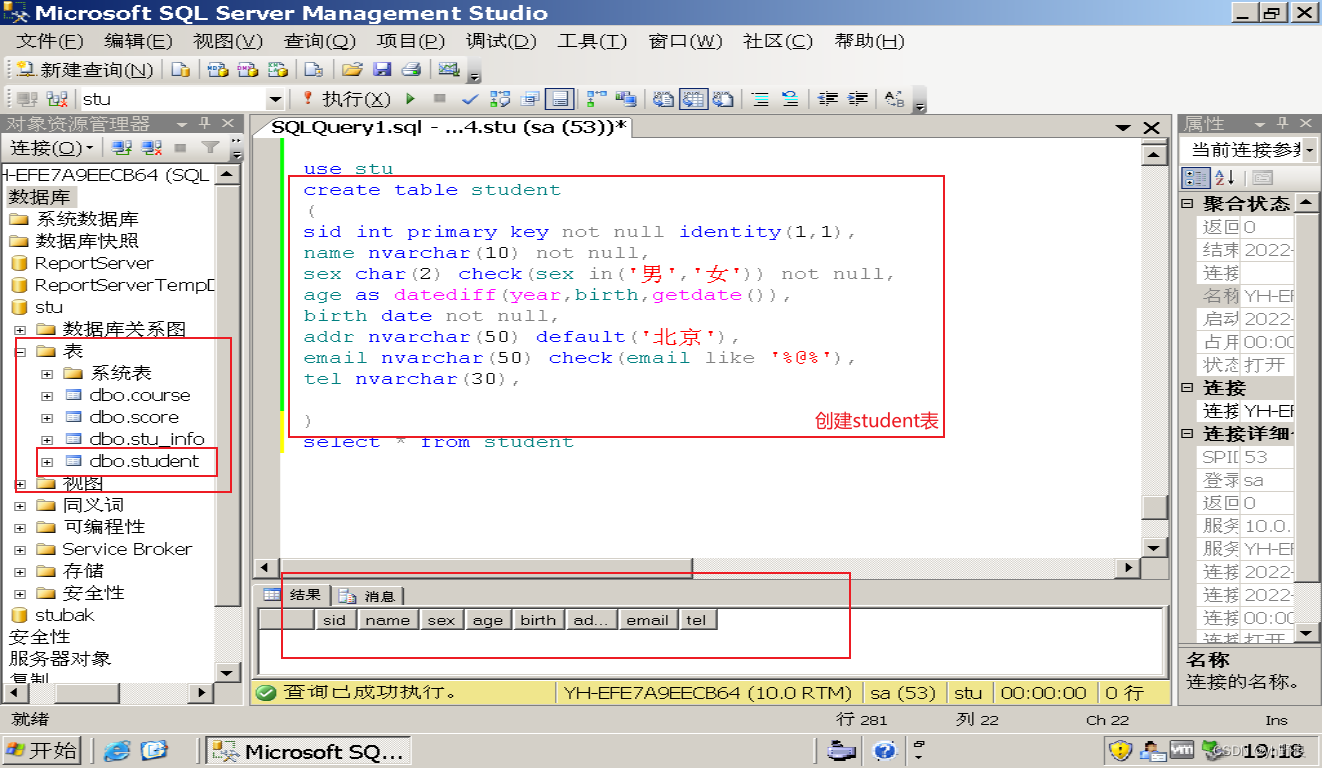Open the Query (查询) menu

click(x=319, y=41)
